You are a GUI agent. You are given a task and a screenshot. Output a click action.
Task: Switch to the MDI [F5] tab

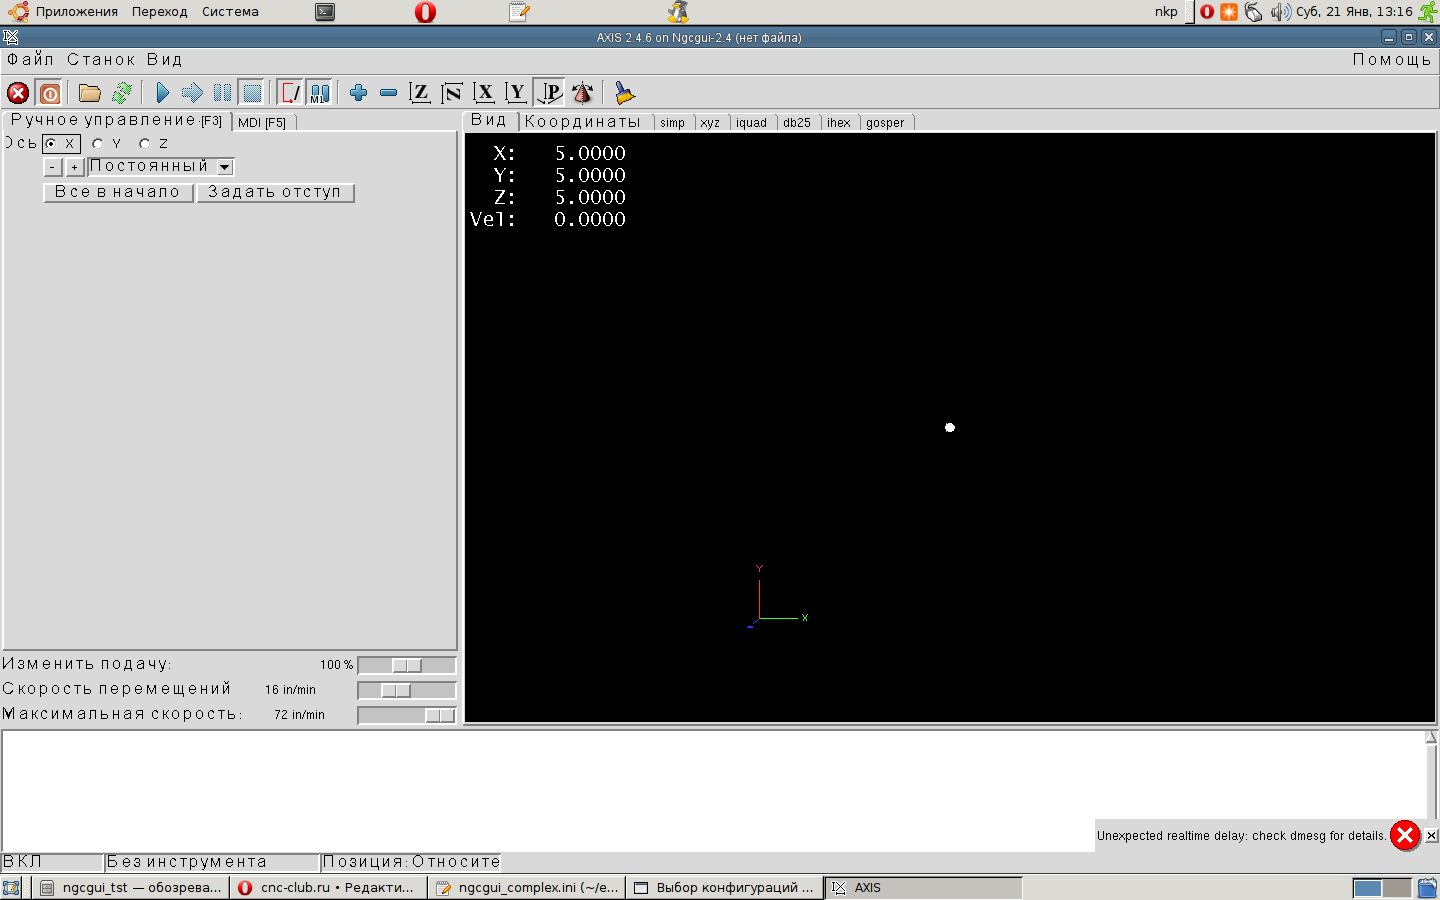(262, 123)
